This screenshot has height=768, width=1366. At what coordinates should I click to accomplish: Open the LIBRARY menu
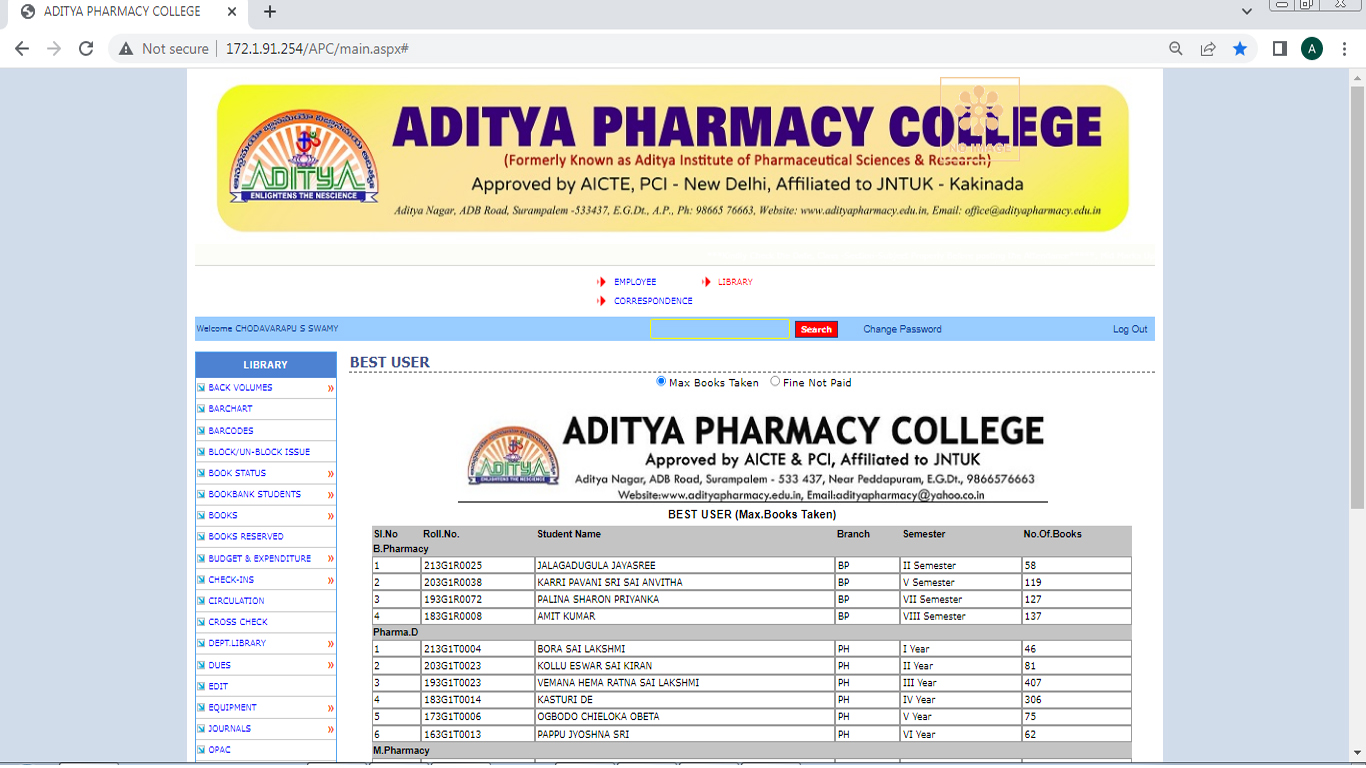pos(735,282)
